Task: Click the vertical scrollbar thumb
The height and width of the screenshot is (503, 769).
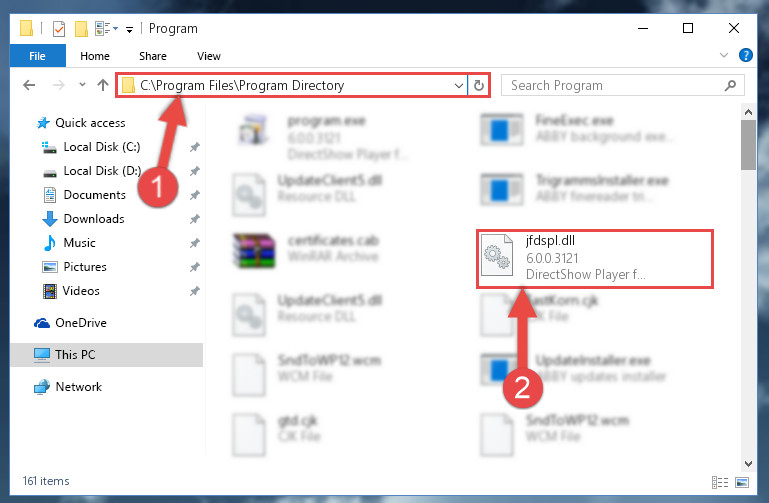Action: [748, 145]
